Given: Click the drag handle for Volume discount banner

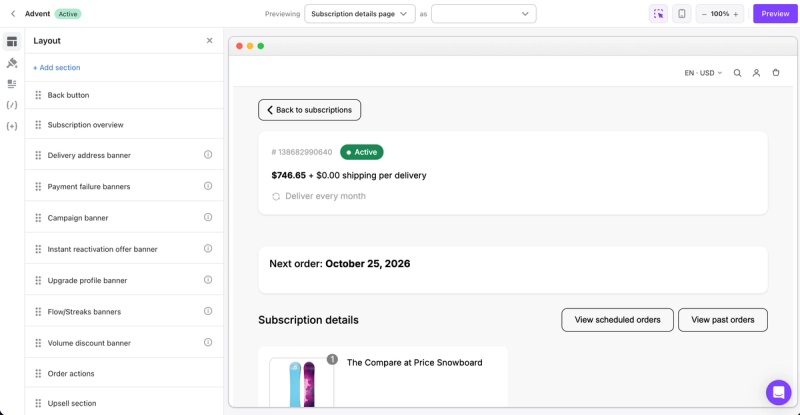Looking at the screenshot, I should pos(38,343).
